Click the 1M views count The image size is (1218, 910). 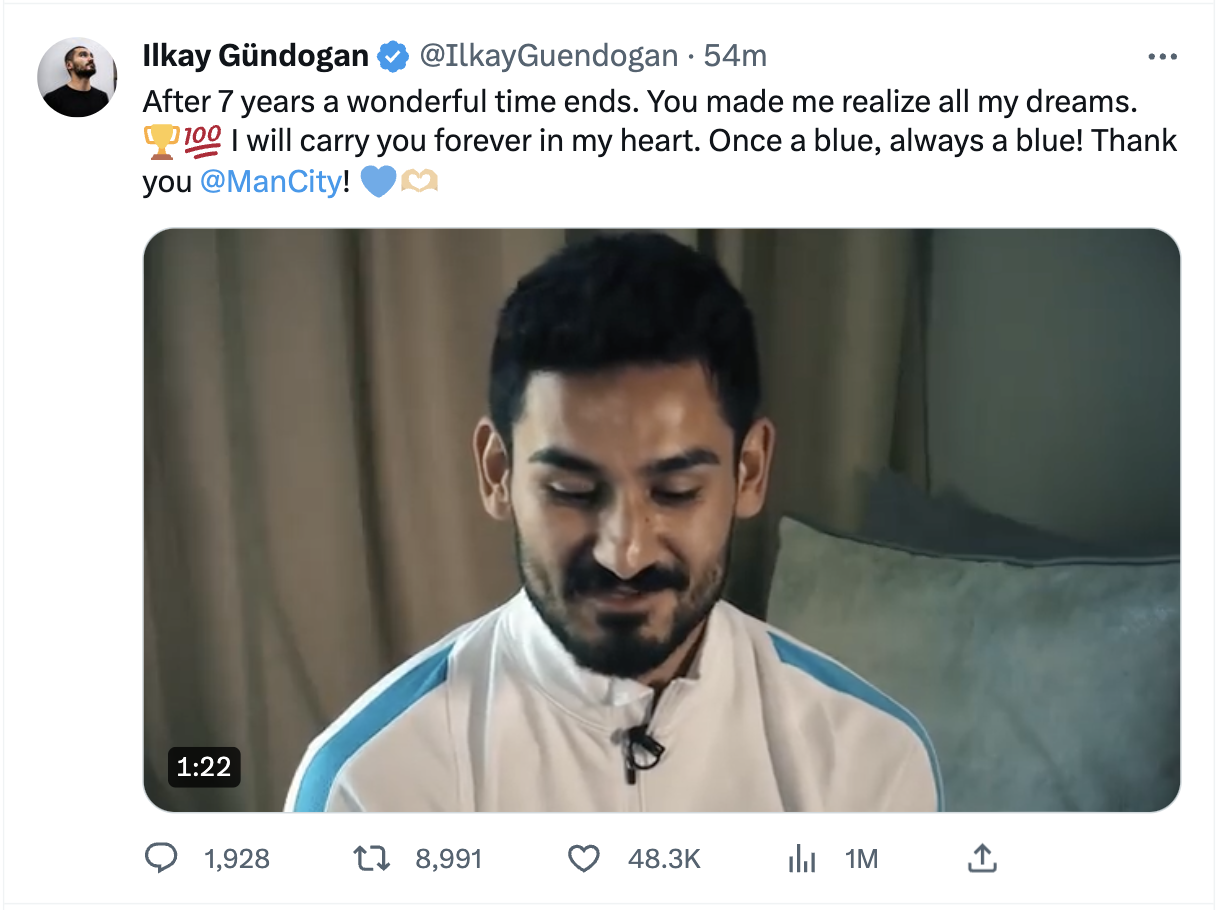click(x=861, y=858)
